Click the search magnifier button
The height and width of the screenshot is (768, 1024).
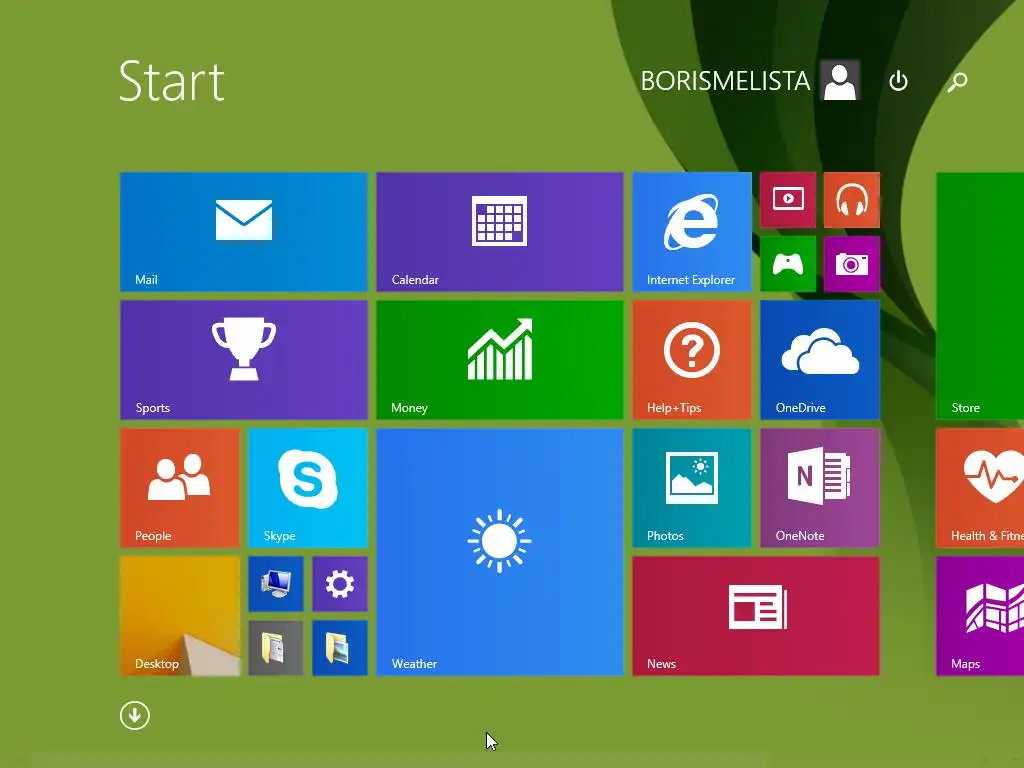(x=957, y=81)
